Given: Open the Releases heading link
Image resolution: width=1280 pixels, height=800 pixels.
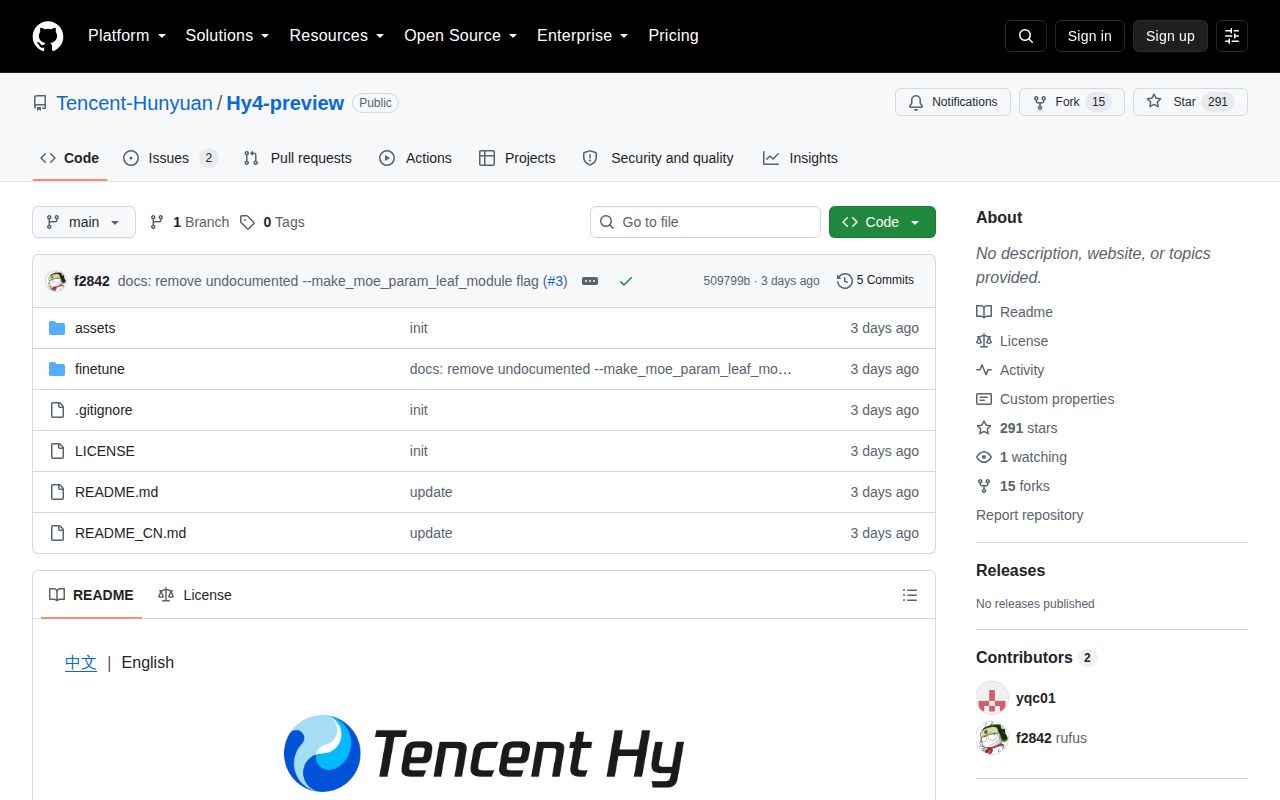Looking at the screenshot, I should pyautogui.click(x=1010, y=570).
